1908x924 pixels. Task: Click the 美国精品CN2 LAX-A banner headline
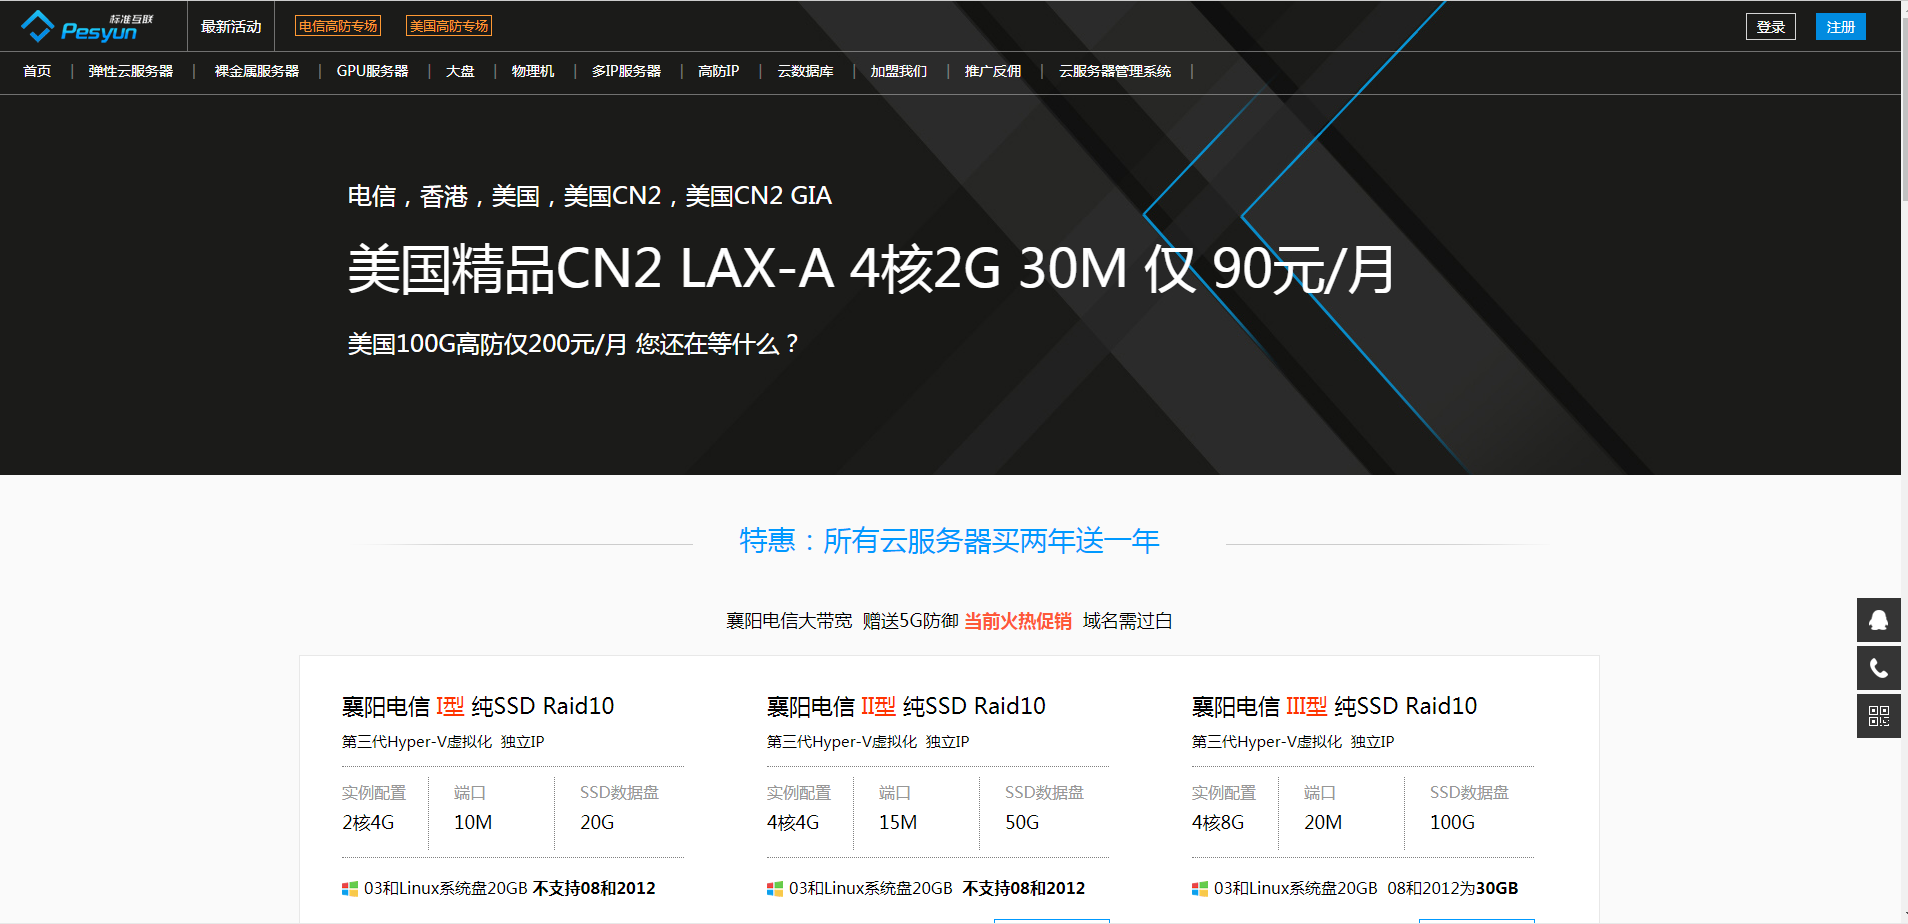(870, 269)
